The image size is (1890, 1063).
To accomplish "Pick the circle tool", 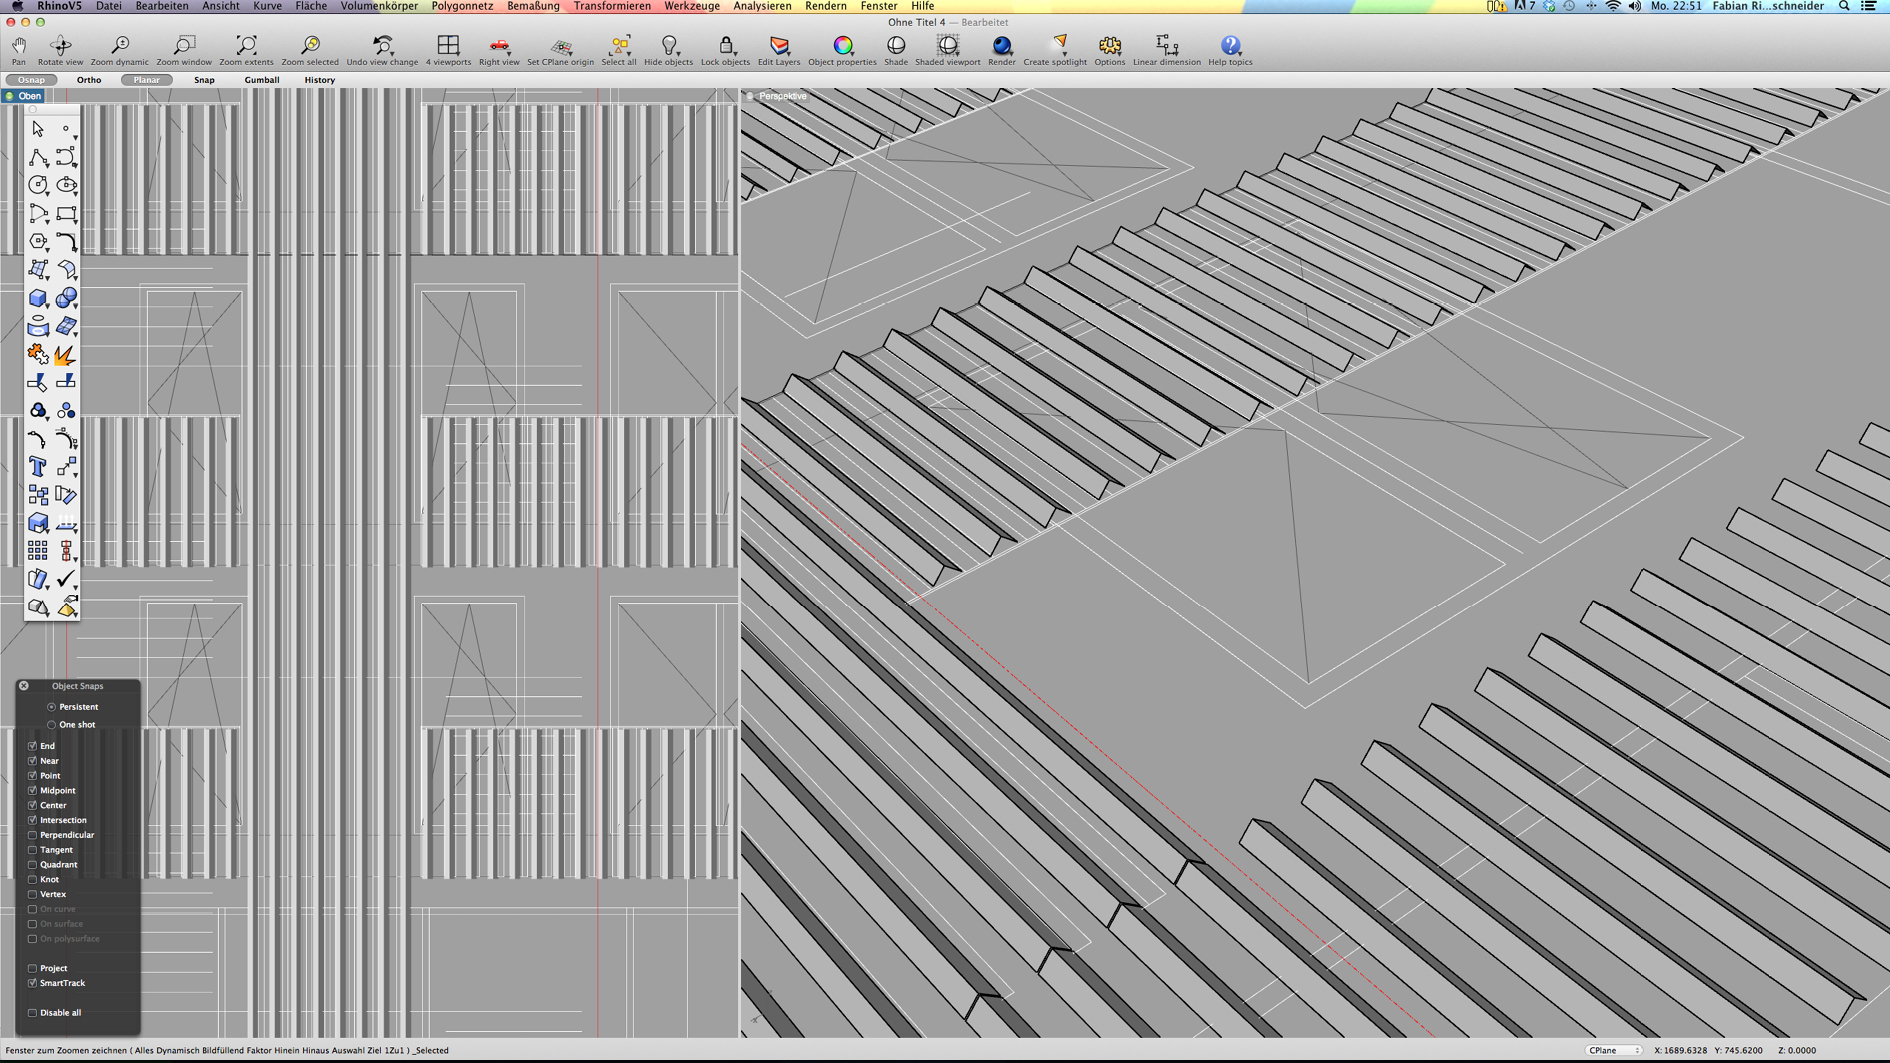I will (38, 185).
